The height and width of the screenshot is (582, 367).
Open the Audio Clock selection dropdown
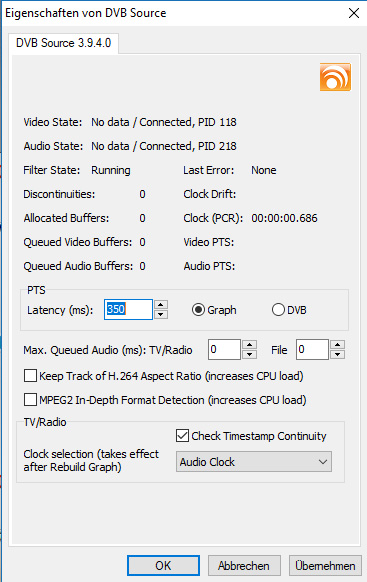coord(254,462)
